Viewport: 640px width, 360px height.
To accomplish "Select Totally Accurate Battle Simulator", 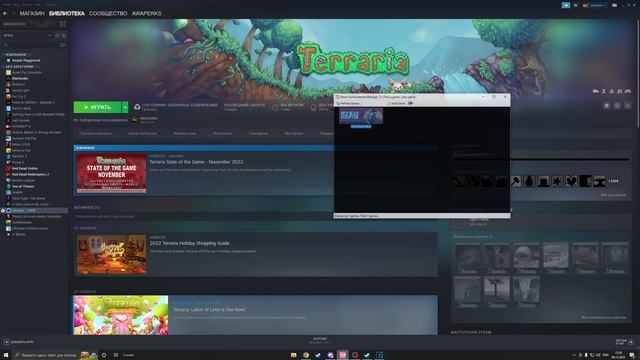I will [x=36, y=216].
